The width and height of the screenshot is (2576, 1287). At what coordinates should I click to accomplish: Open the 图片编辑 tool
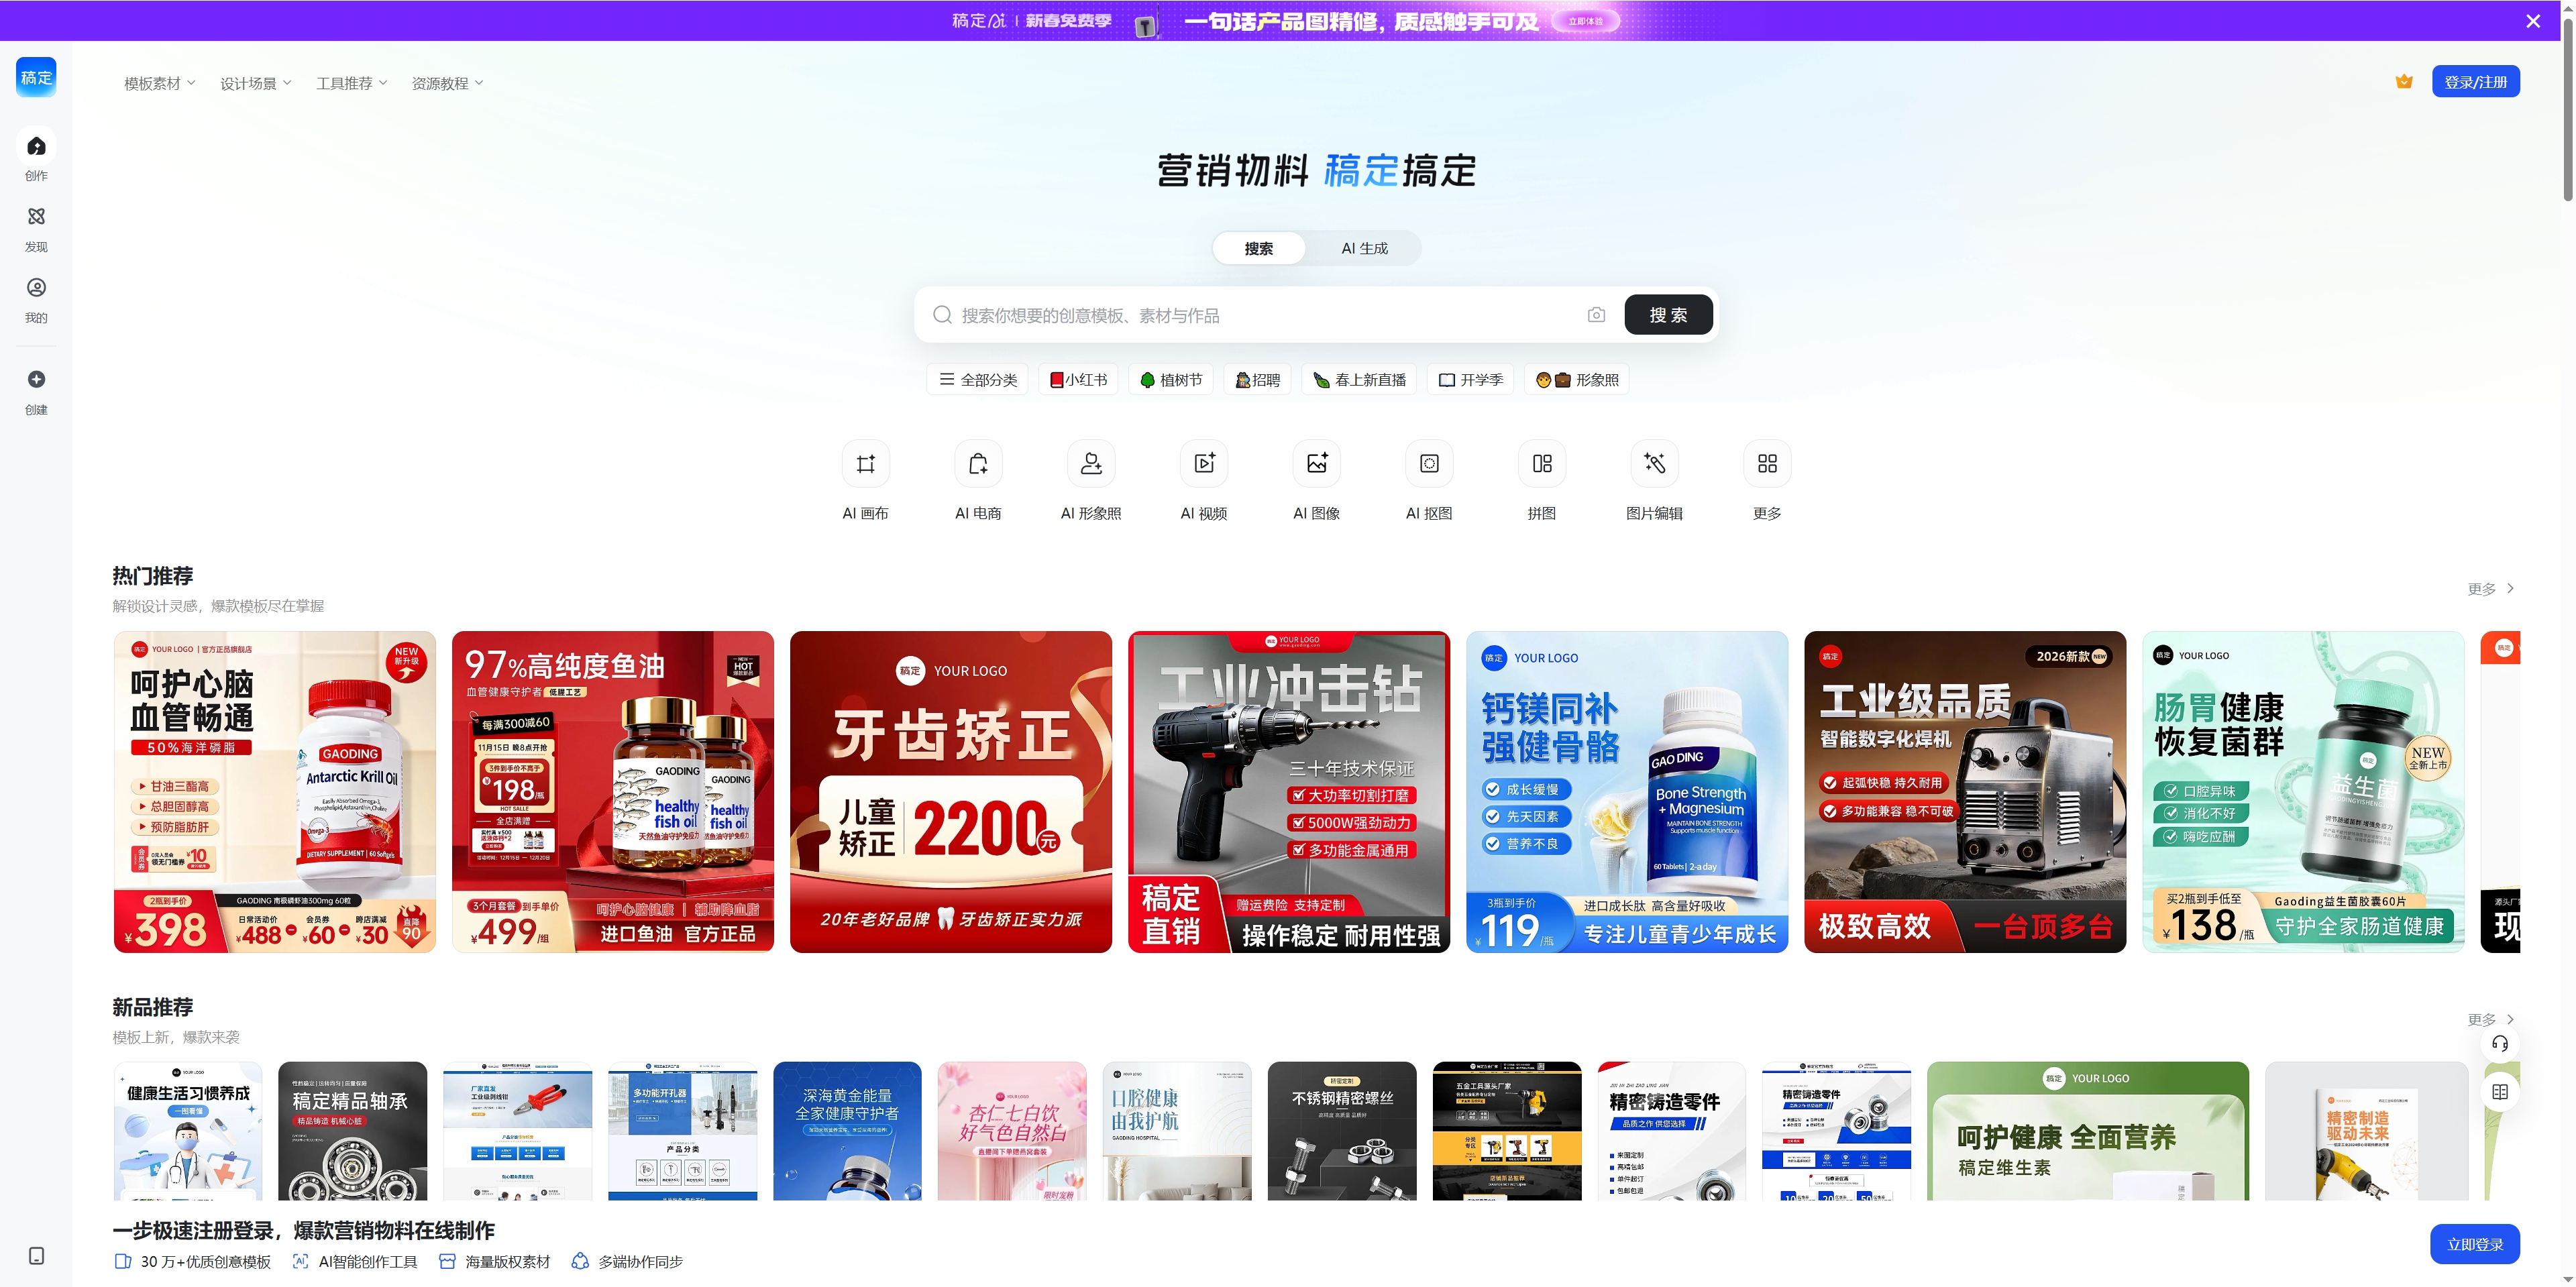point(1655,480)
